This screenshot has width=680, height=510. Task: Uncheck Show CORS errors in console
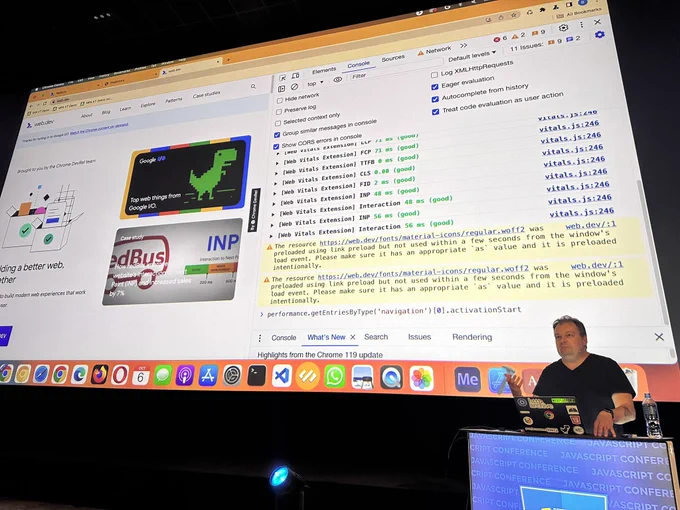275,147
